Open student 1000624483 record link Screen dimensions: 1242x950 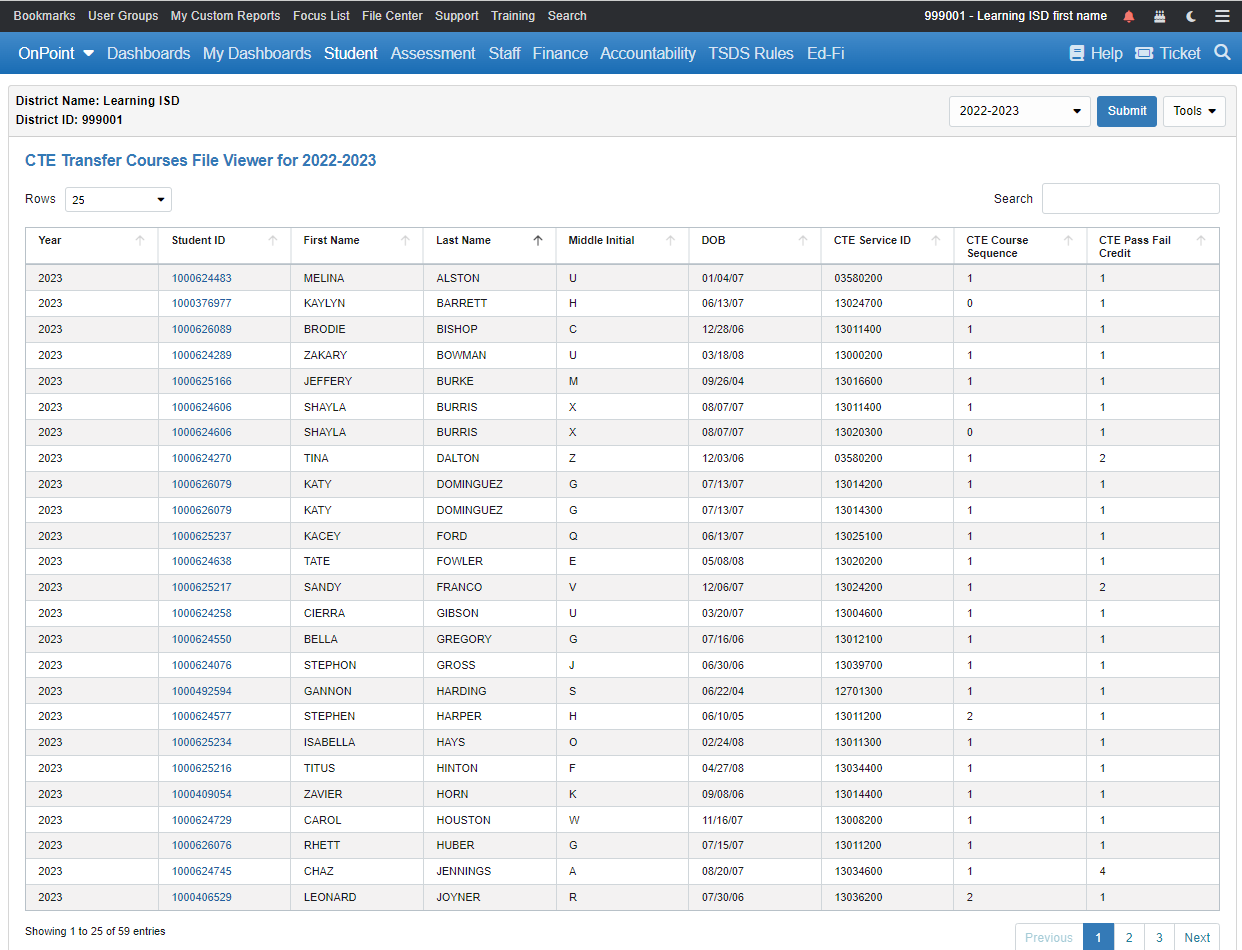[199, 277]
